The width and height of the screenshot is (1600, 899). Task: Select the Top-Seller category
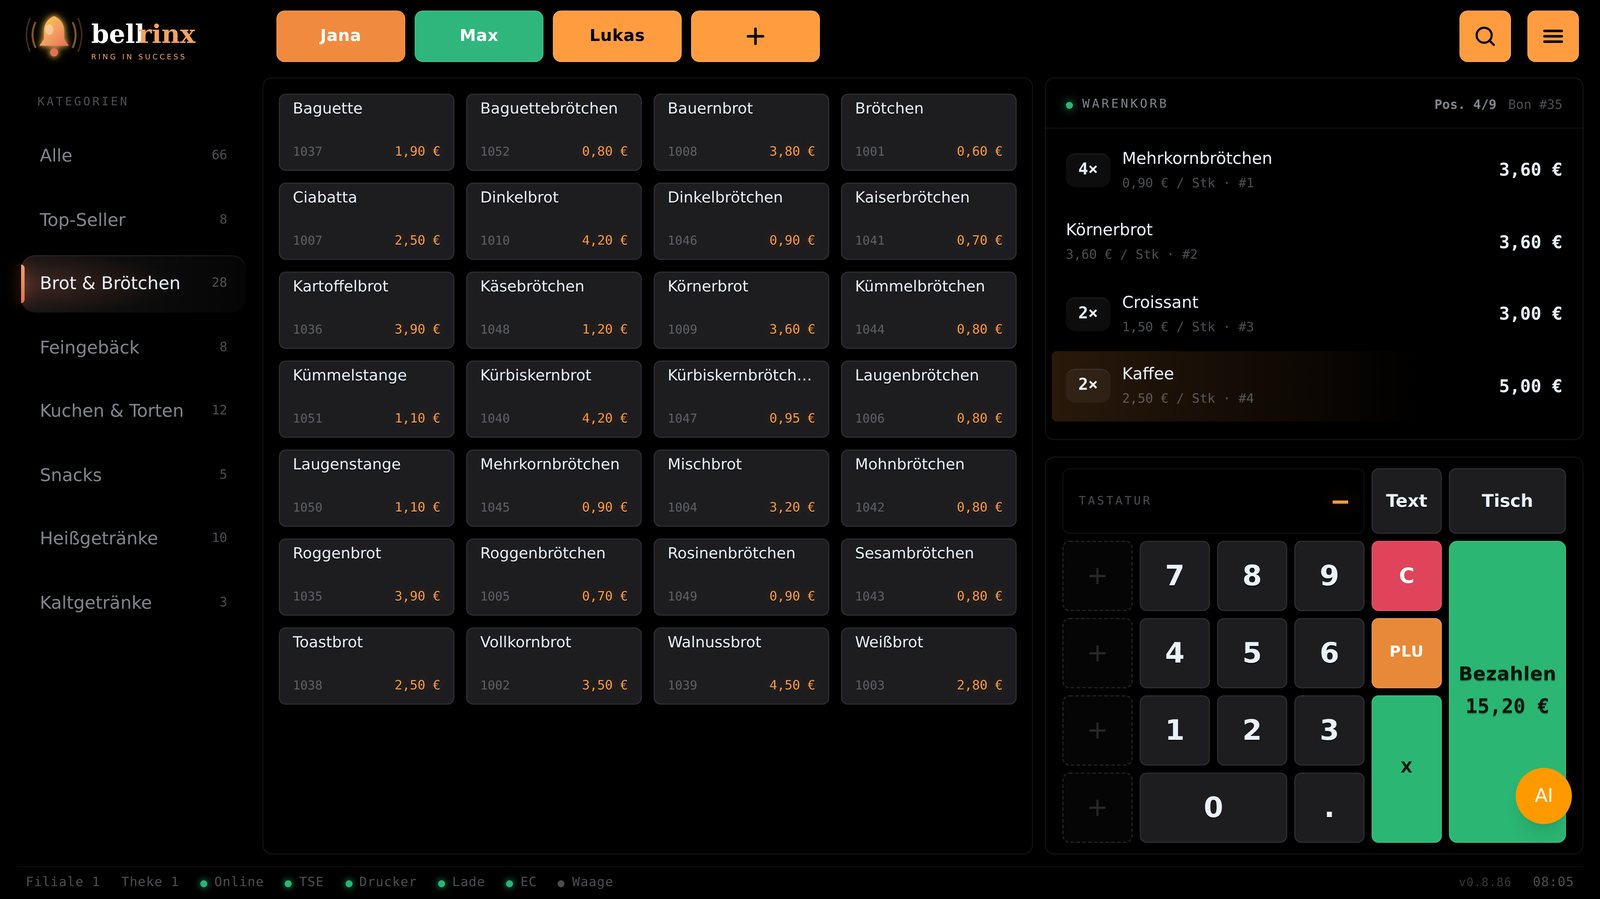click(133, 219)
